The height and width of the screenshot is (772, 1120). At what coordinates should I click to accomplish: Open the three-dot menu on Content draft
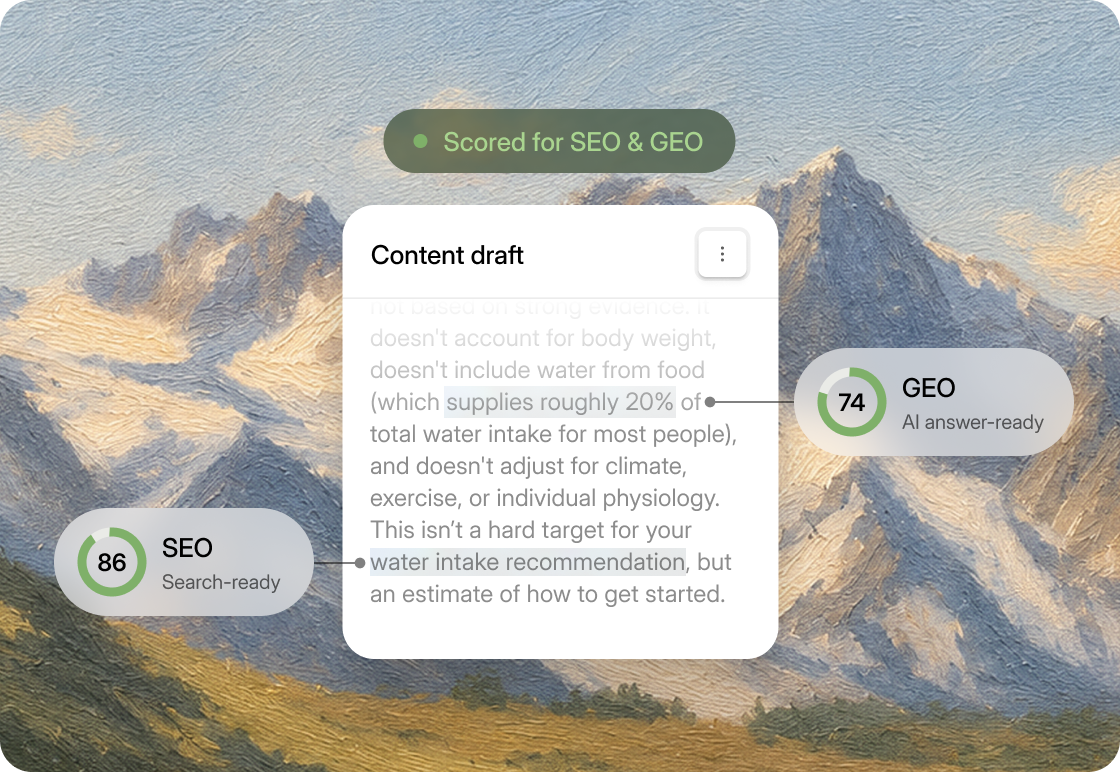[x=722, y=254]
